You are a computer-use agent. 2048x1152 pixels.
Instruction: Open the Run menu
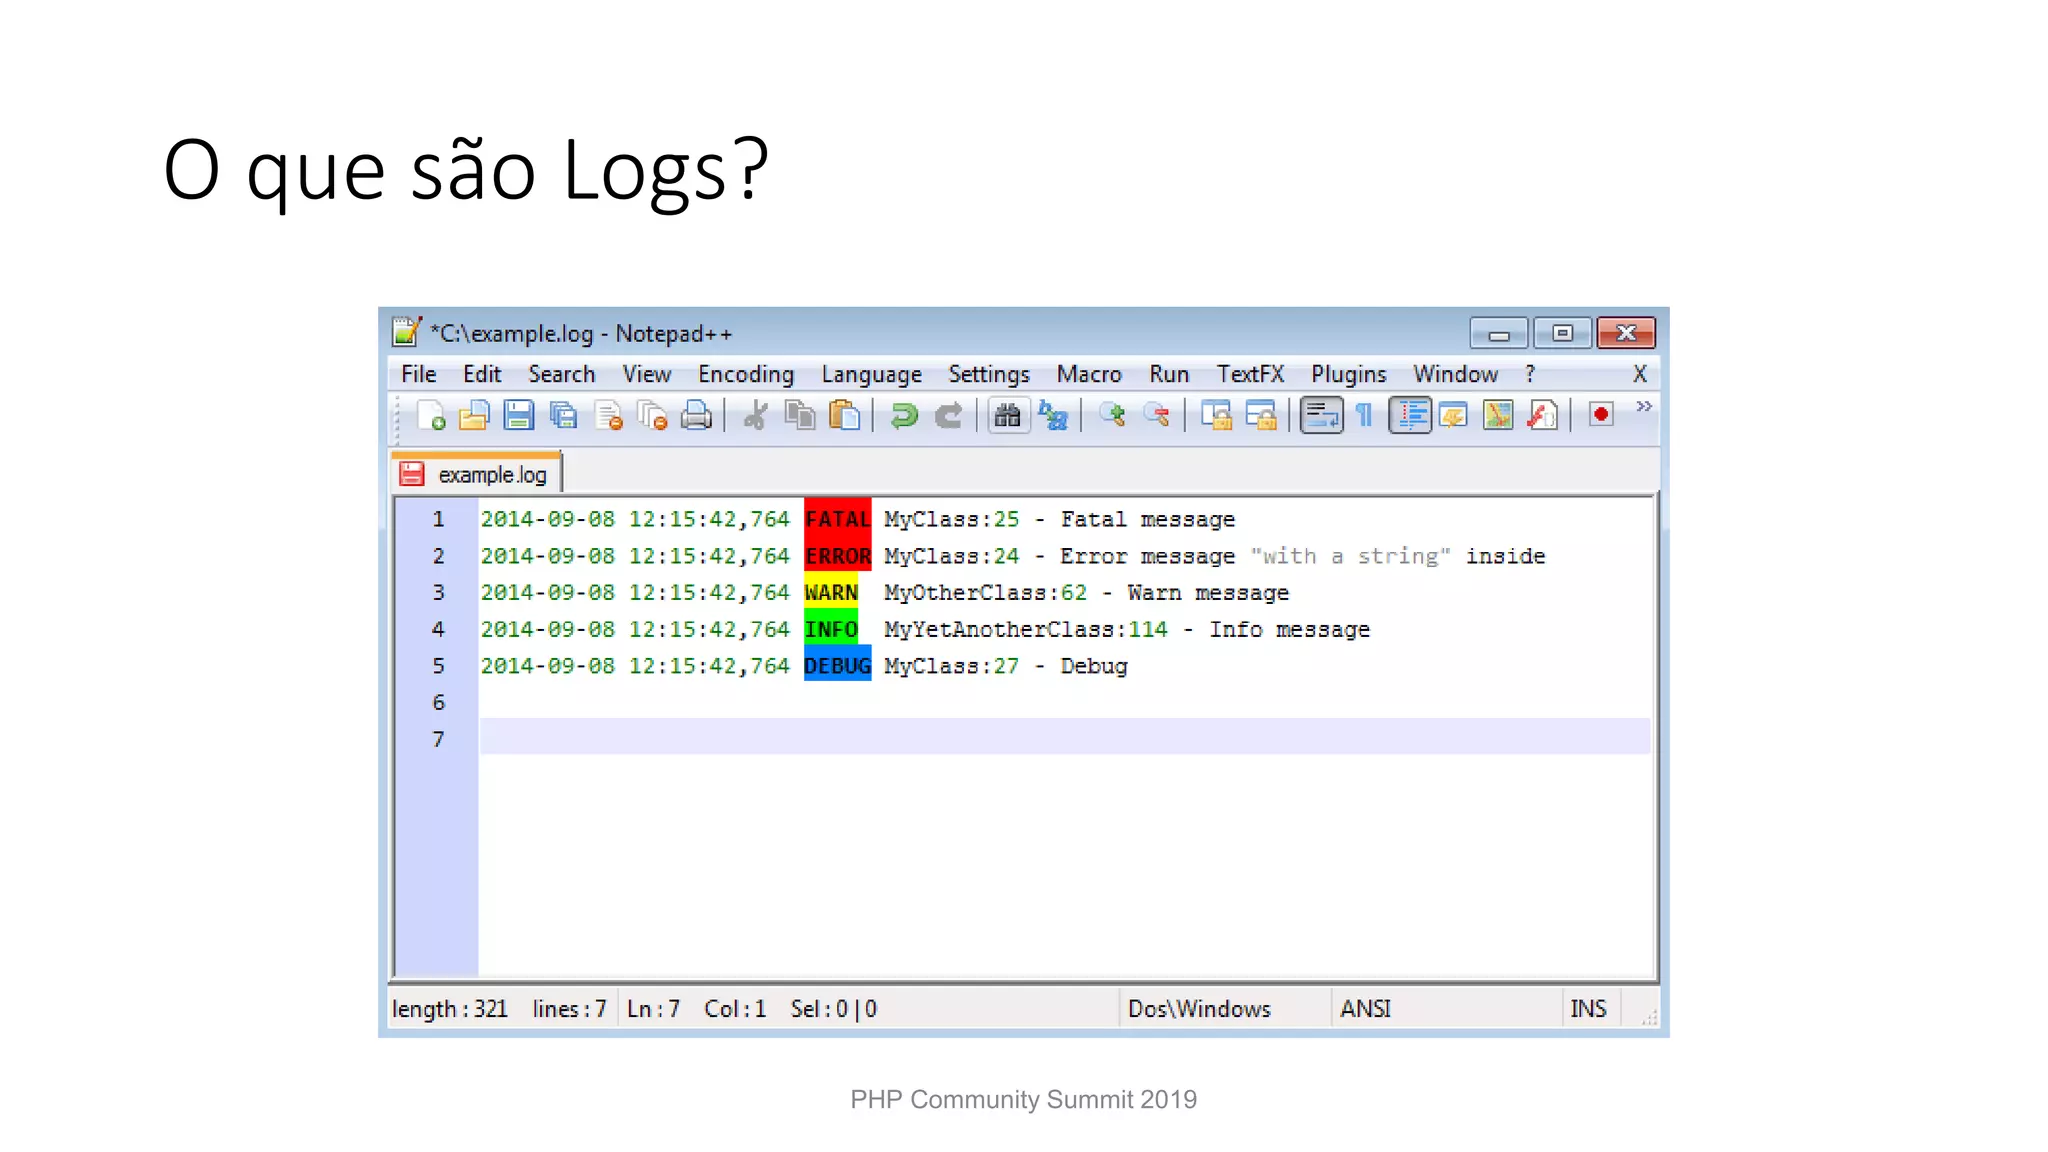tap(1169, 374)
